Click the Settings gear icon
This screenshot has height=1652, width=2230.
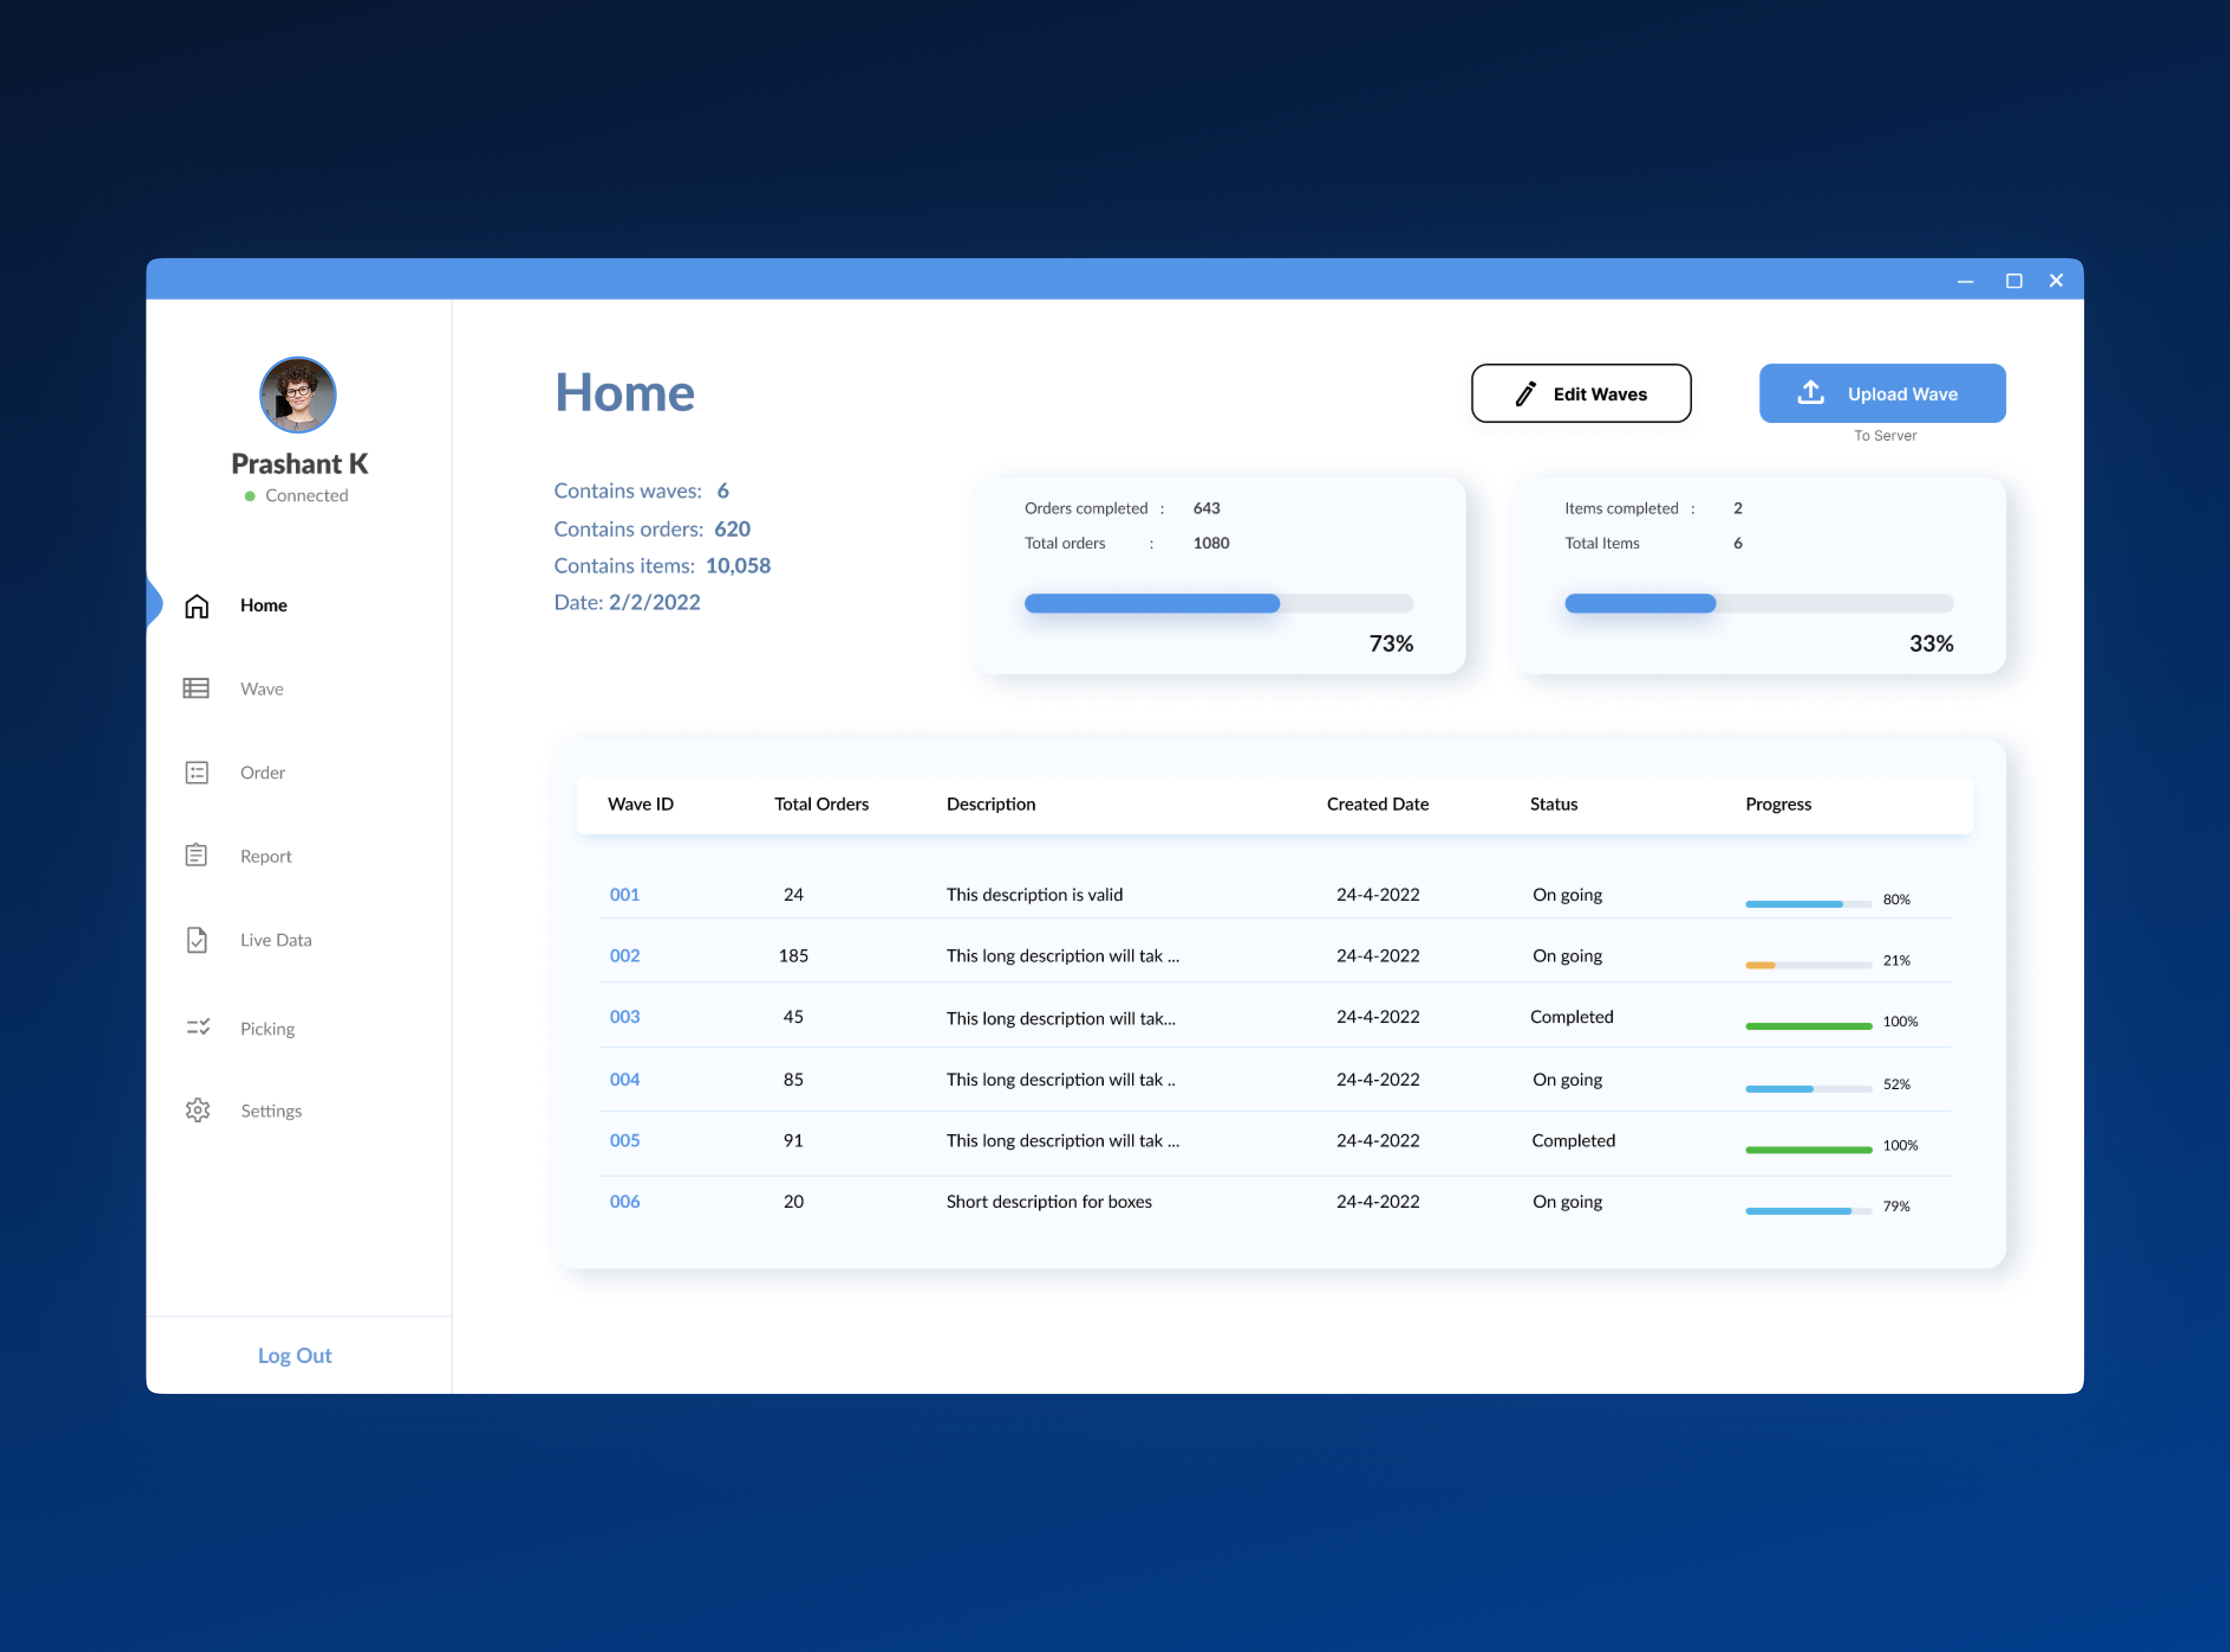[198, 1110]
